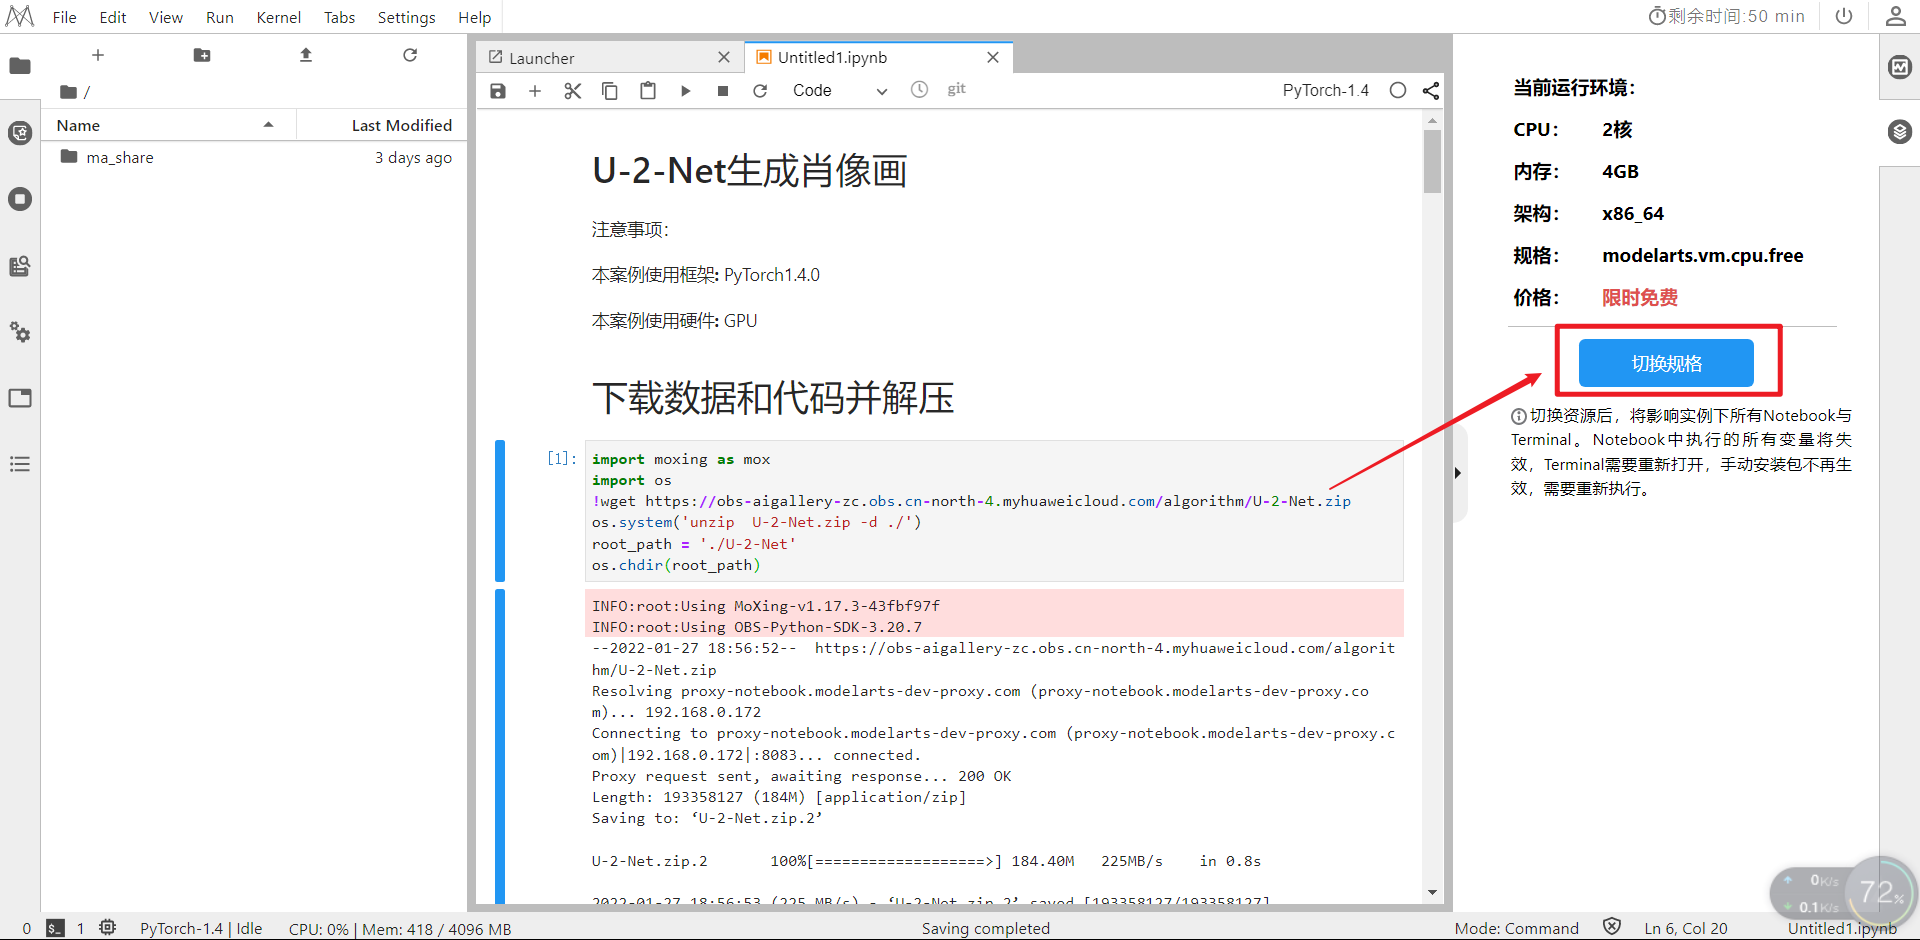This screenshot has height=940, width=1920.
Task: Click Ln 6, Col 20 in status bar
Action: [1686, 929]
